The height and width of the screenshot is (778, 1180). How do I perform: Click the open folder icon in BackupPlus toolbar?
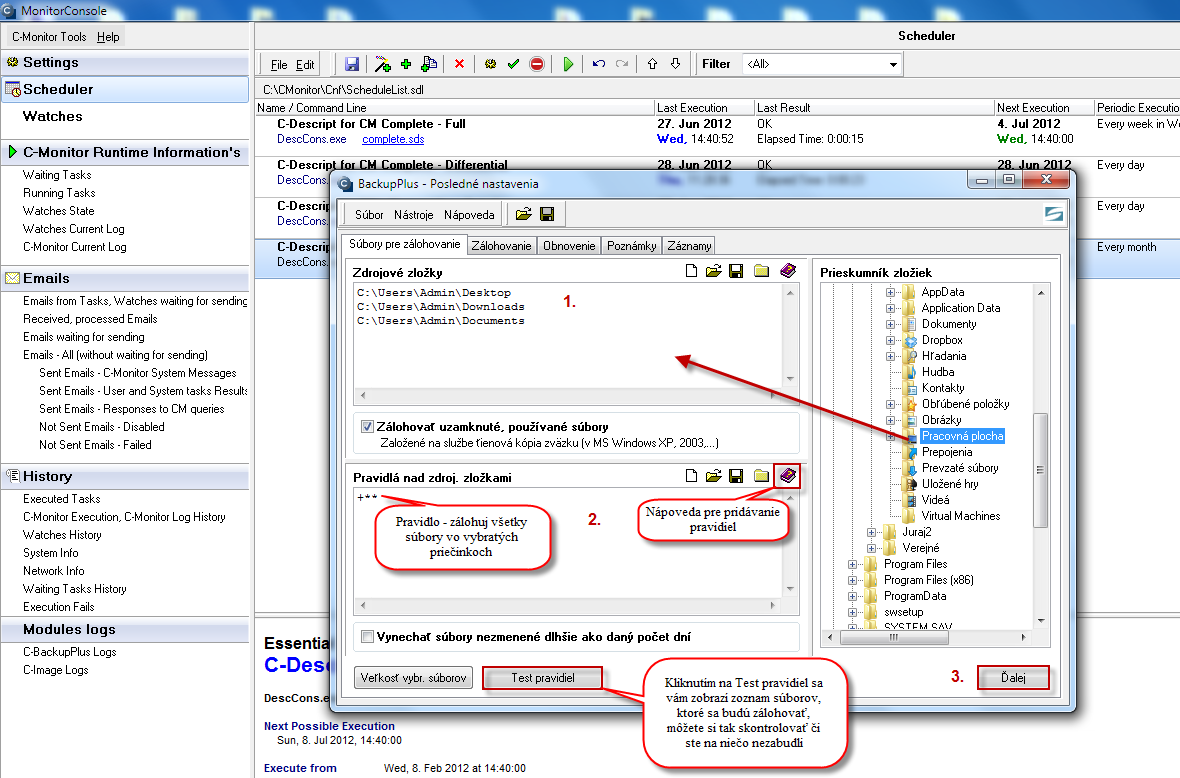coord(524,214)
